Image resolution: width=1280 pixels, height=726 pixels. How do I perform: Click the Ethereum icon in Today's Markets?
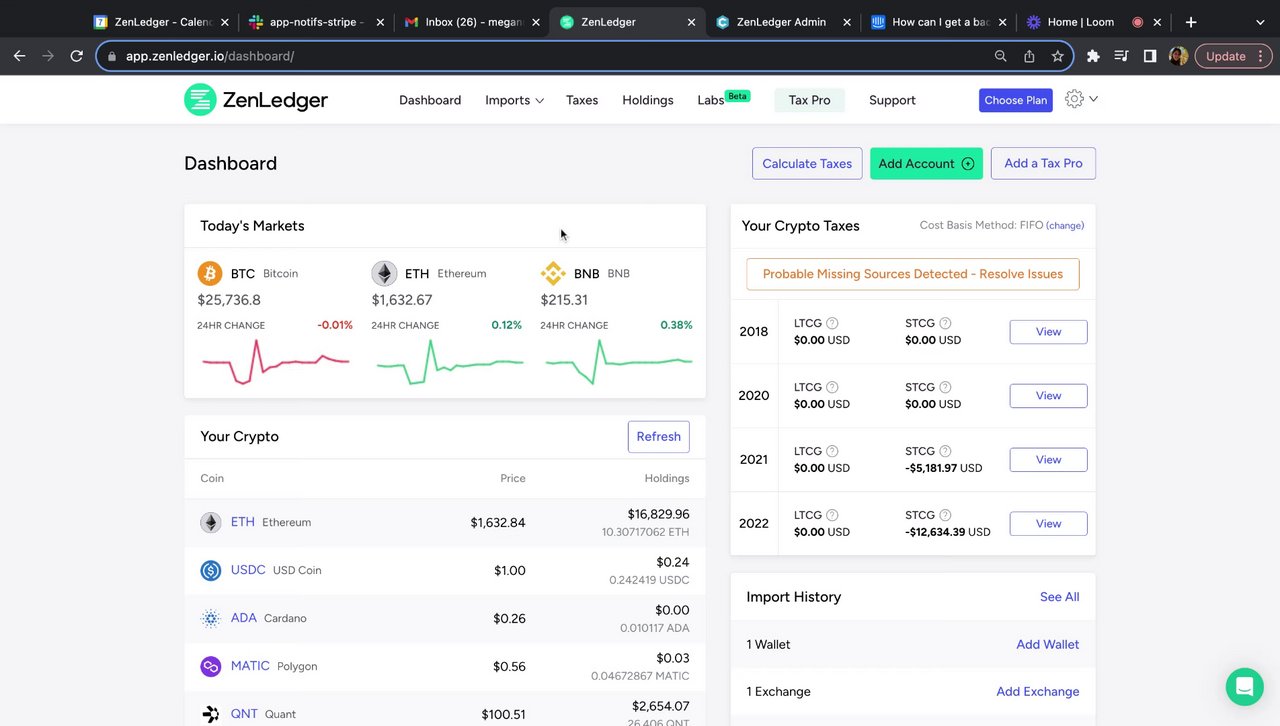tap(384, 273)
